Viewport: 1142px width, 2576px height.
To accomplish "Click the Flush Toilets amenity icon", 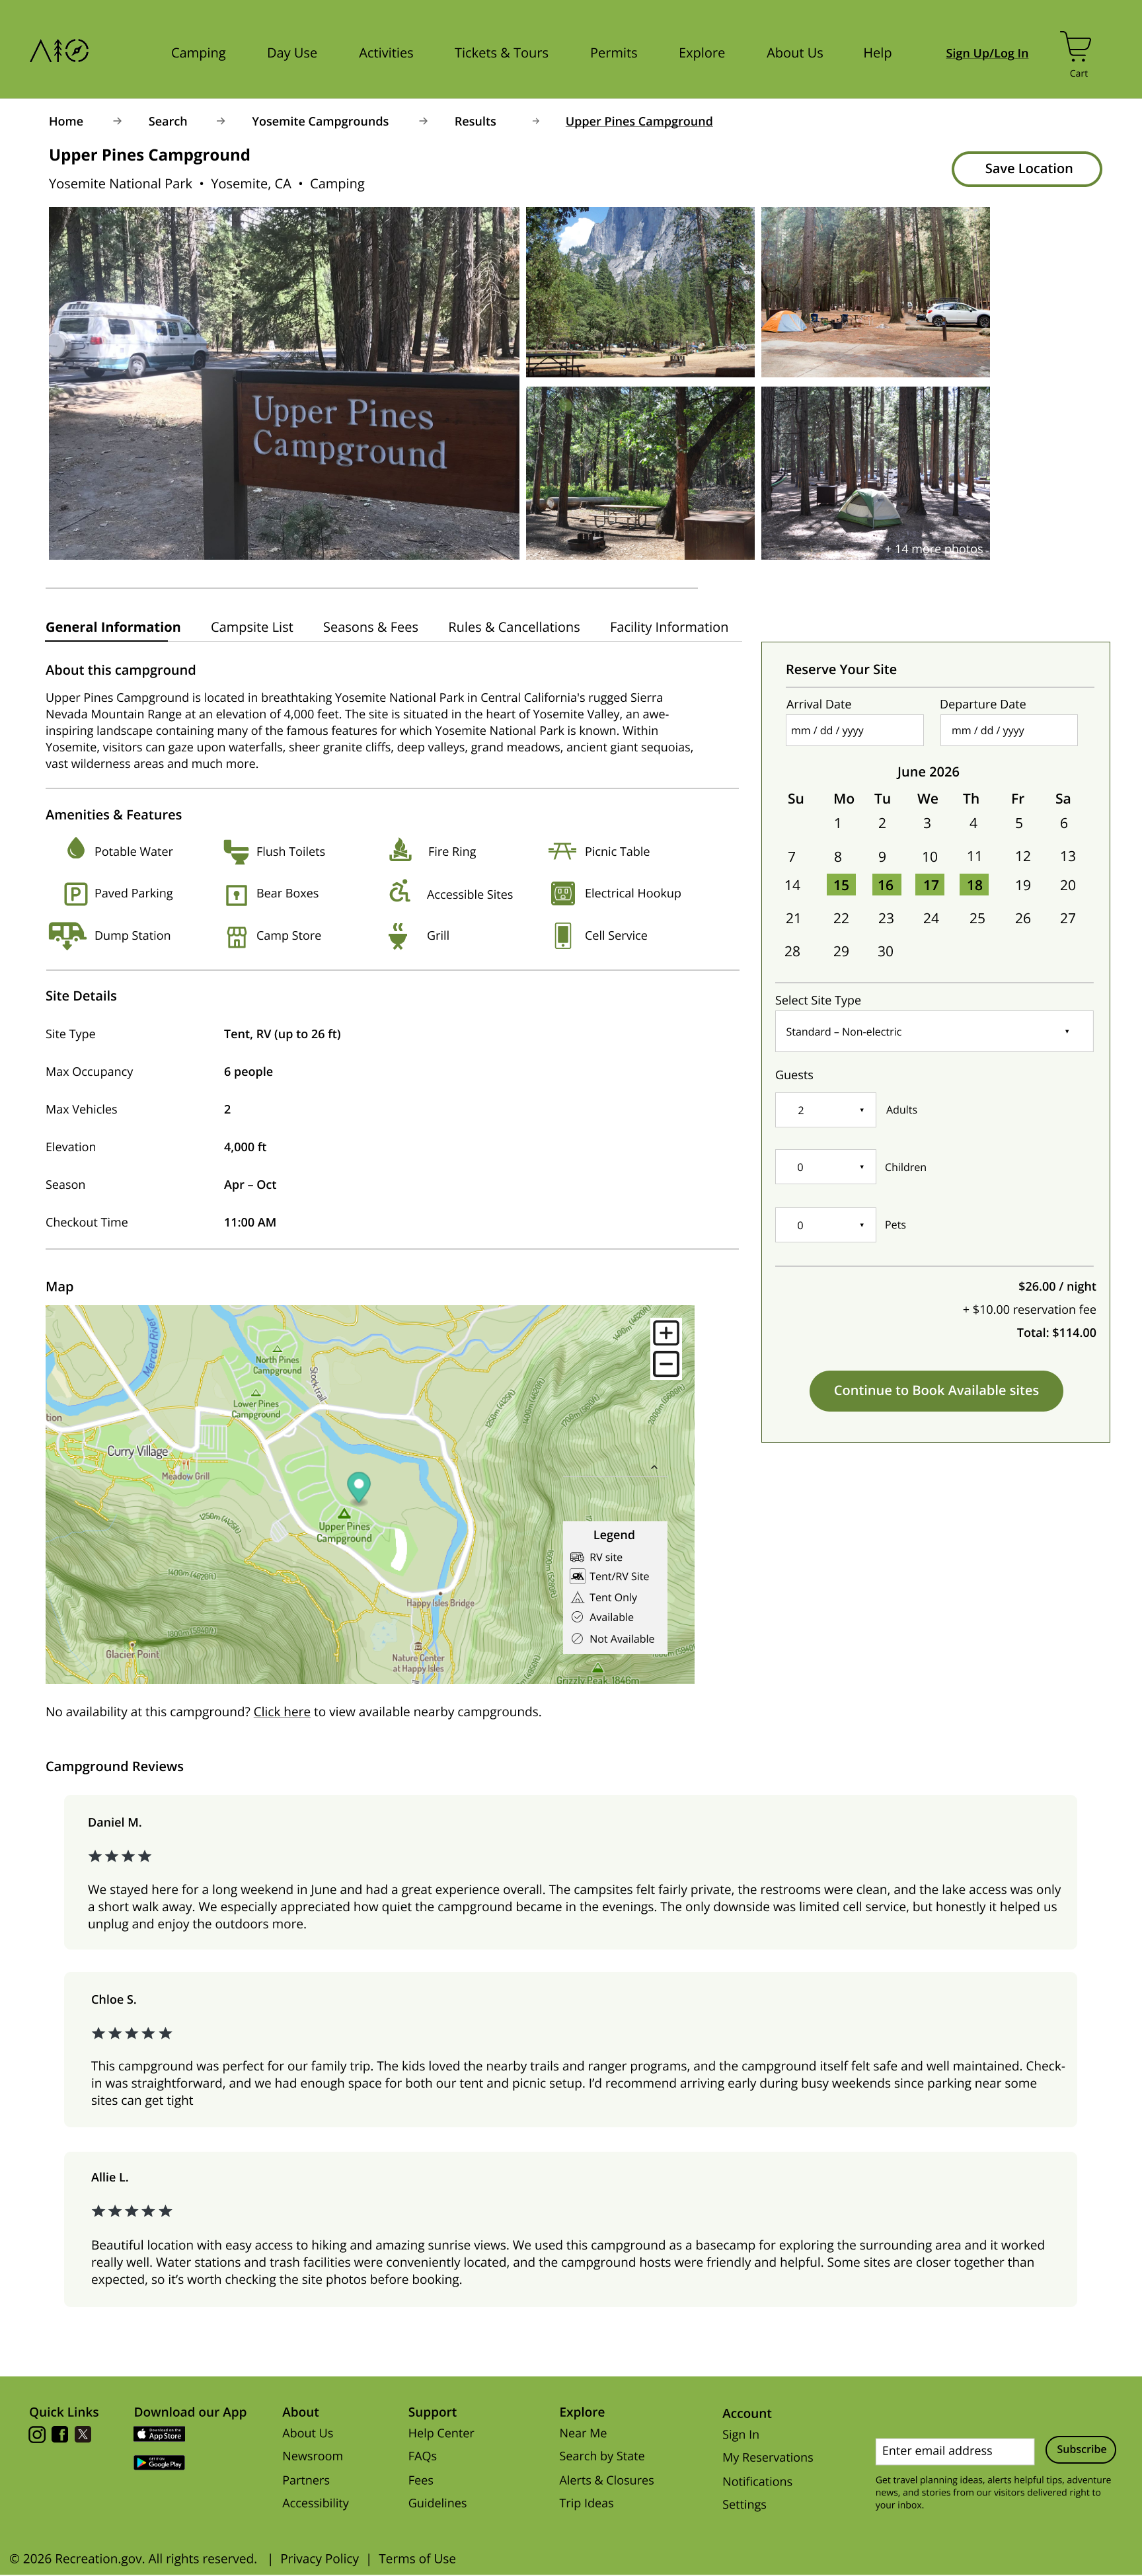I will click(x=236, y=851).
